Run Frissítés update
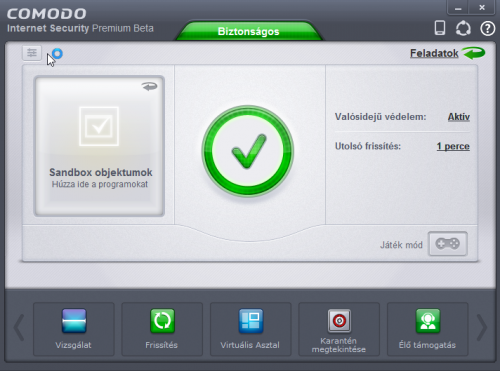This screenshot has height=371, width=500. 162,329
